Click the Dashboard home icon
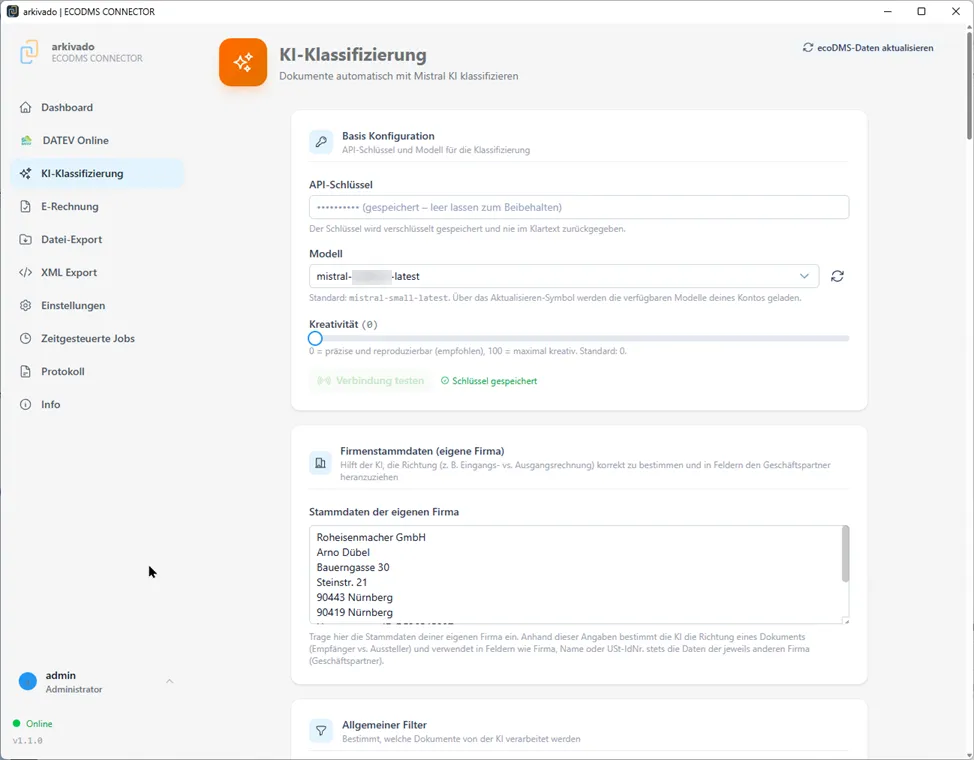Screen dimensions: 974x760 pyautogui.click(x=25, y=108)
